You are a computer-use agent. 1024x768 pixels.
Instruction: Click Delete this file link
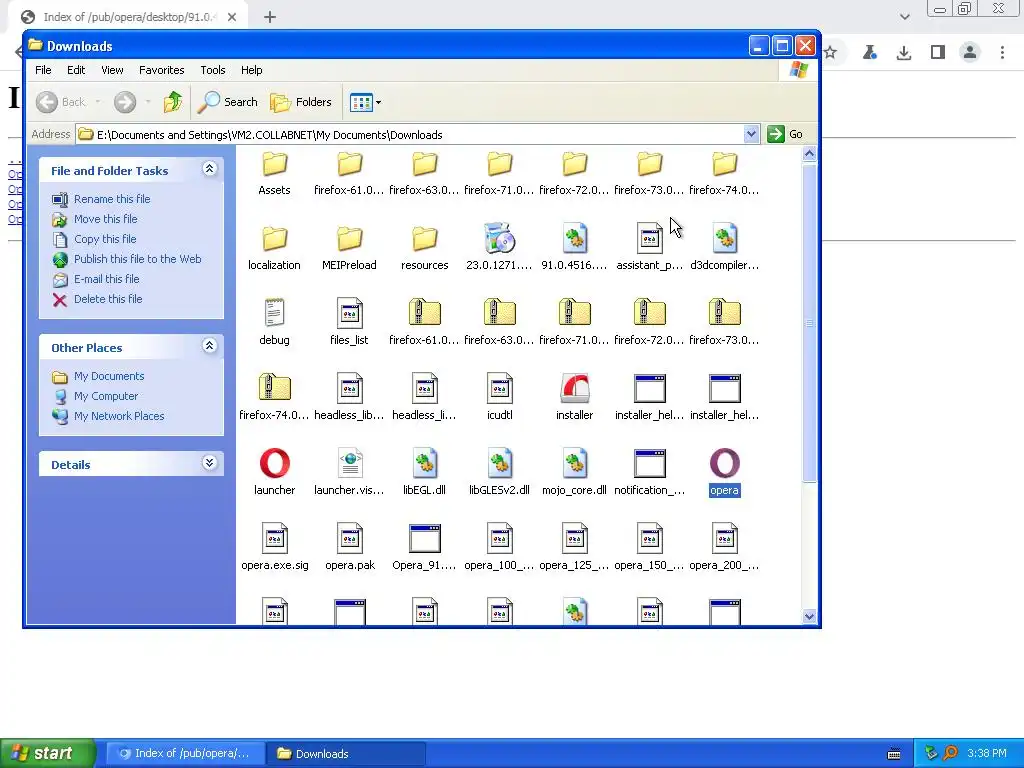[x=108, y=299]
